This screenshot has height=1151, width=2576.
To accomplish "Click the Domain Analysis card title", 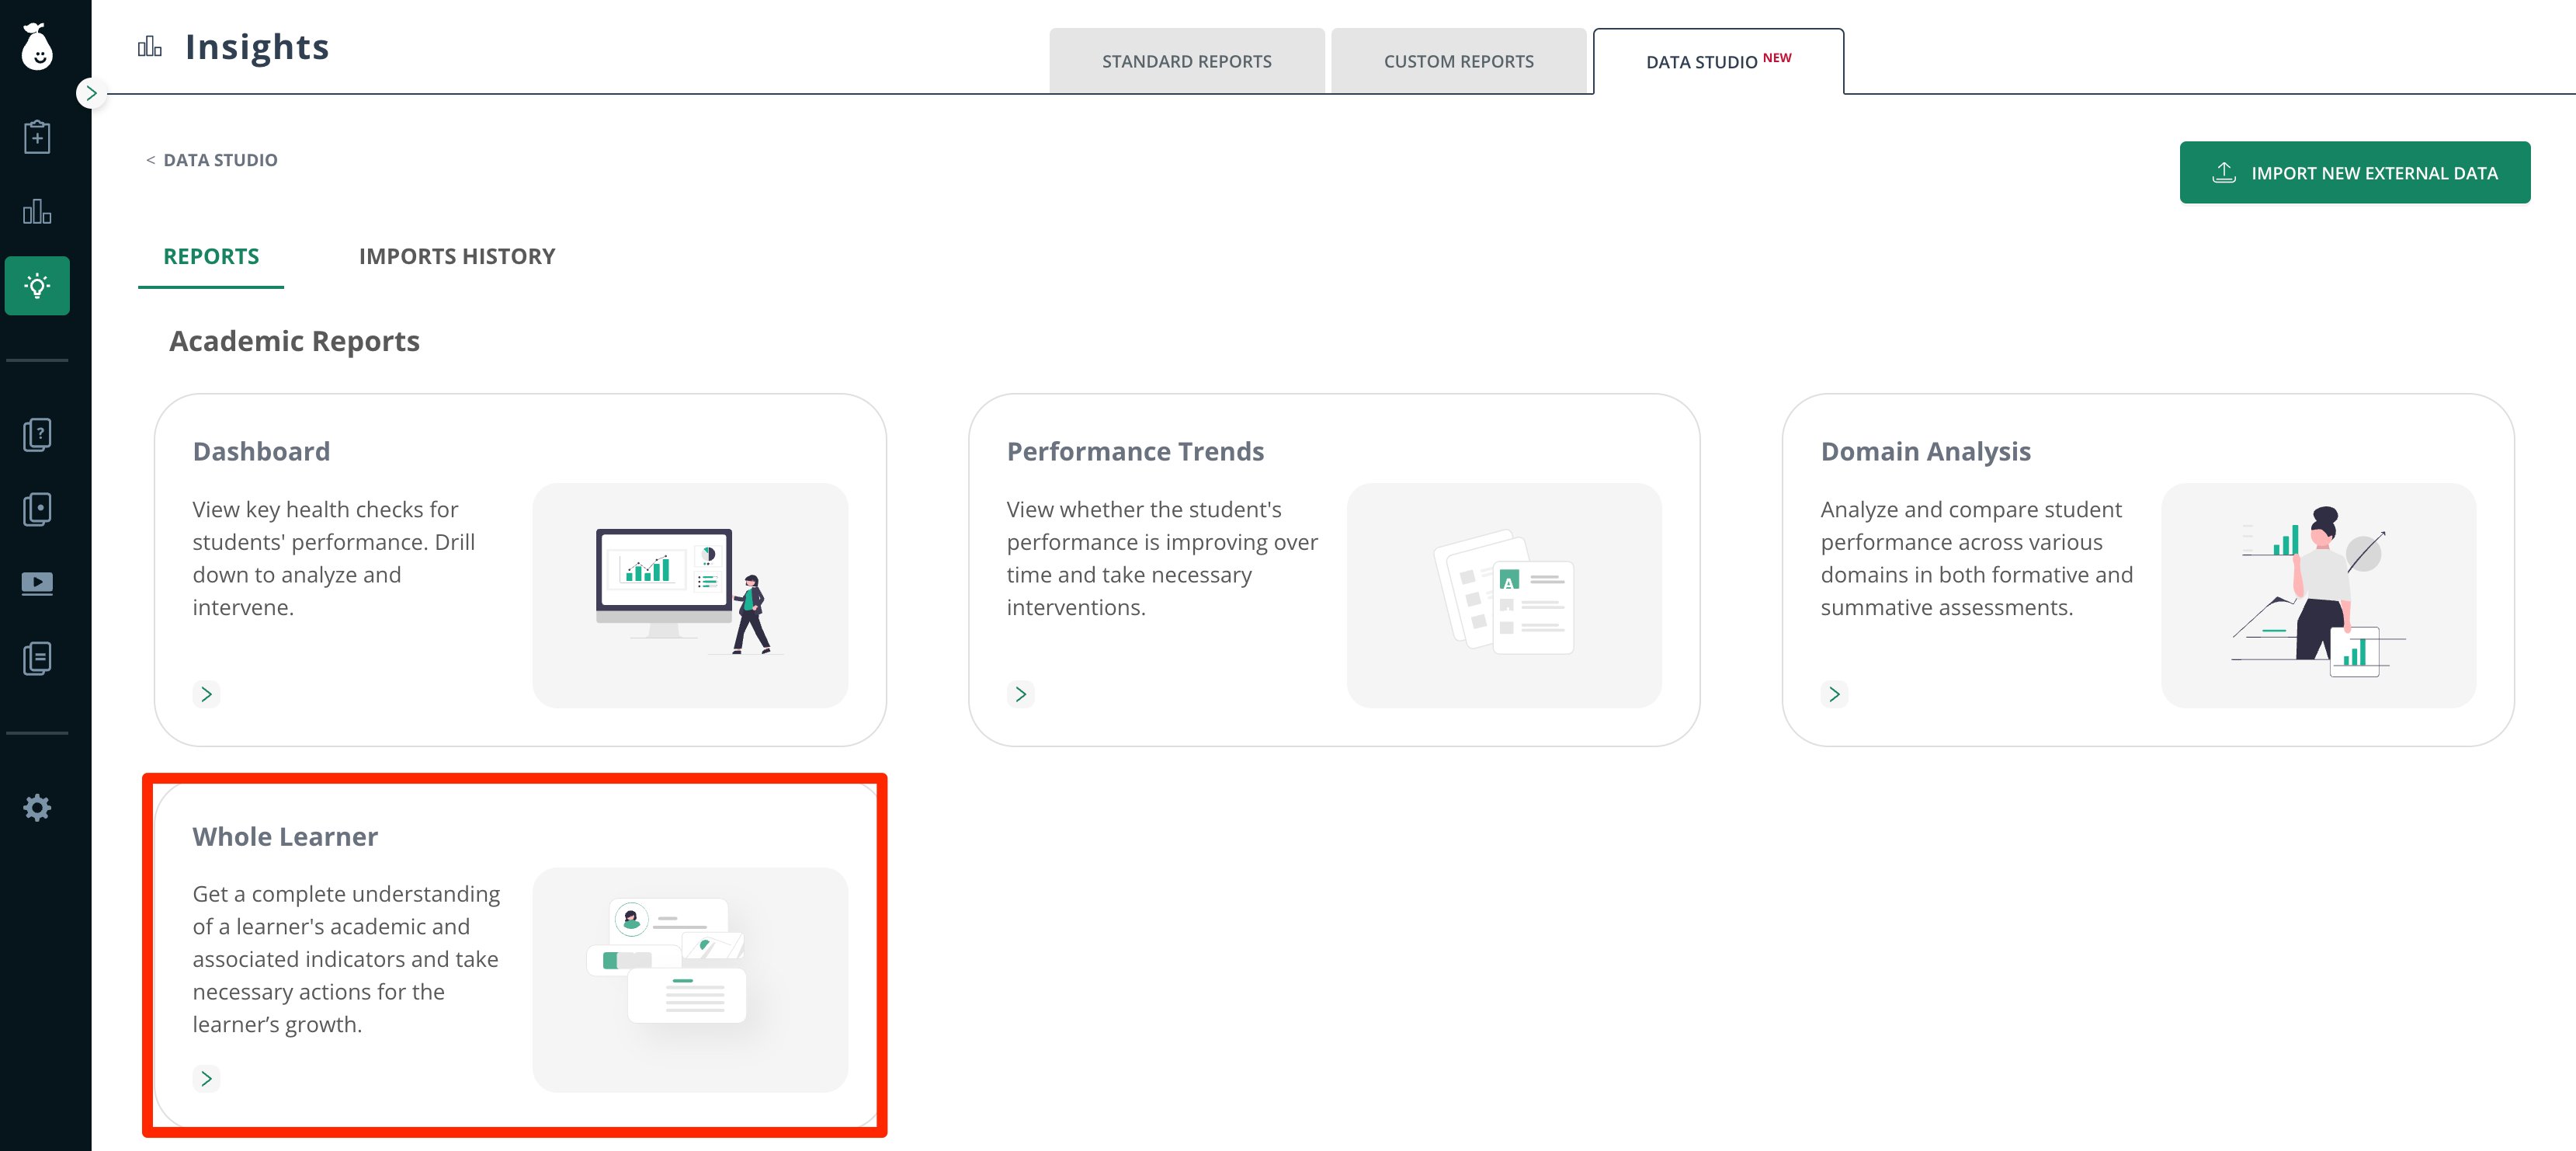I will (x=1925, y=452).
